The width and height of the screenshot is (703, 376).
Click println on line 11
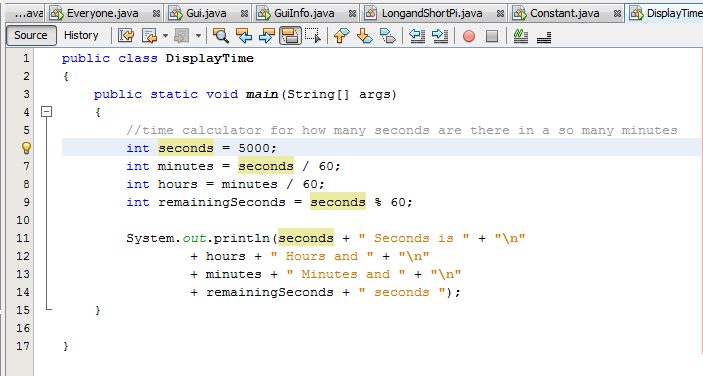242,238
